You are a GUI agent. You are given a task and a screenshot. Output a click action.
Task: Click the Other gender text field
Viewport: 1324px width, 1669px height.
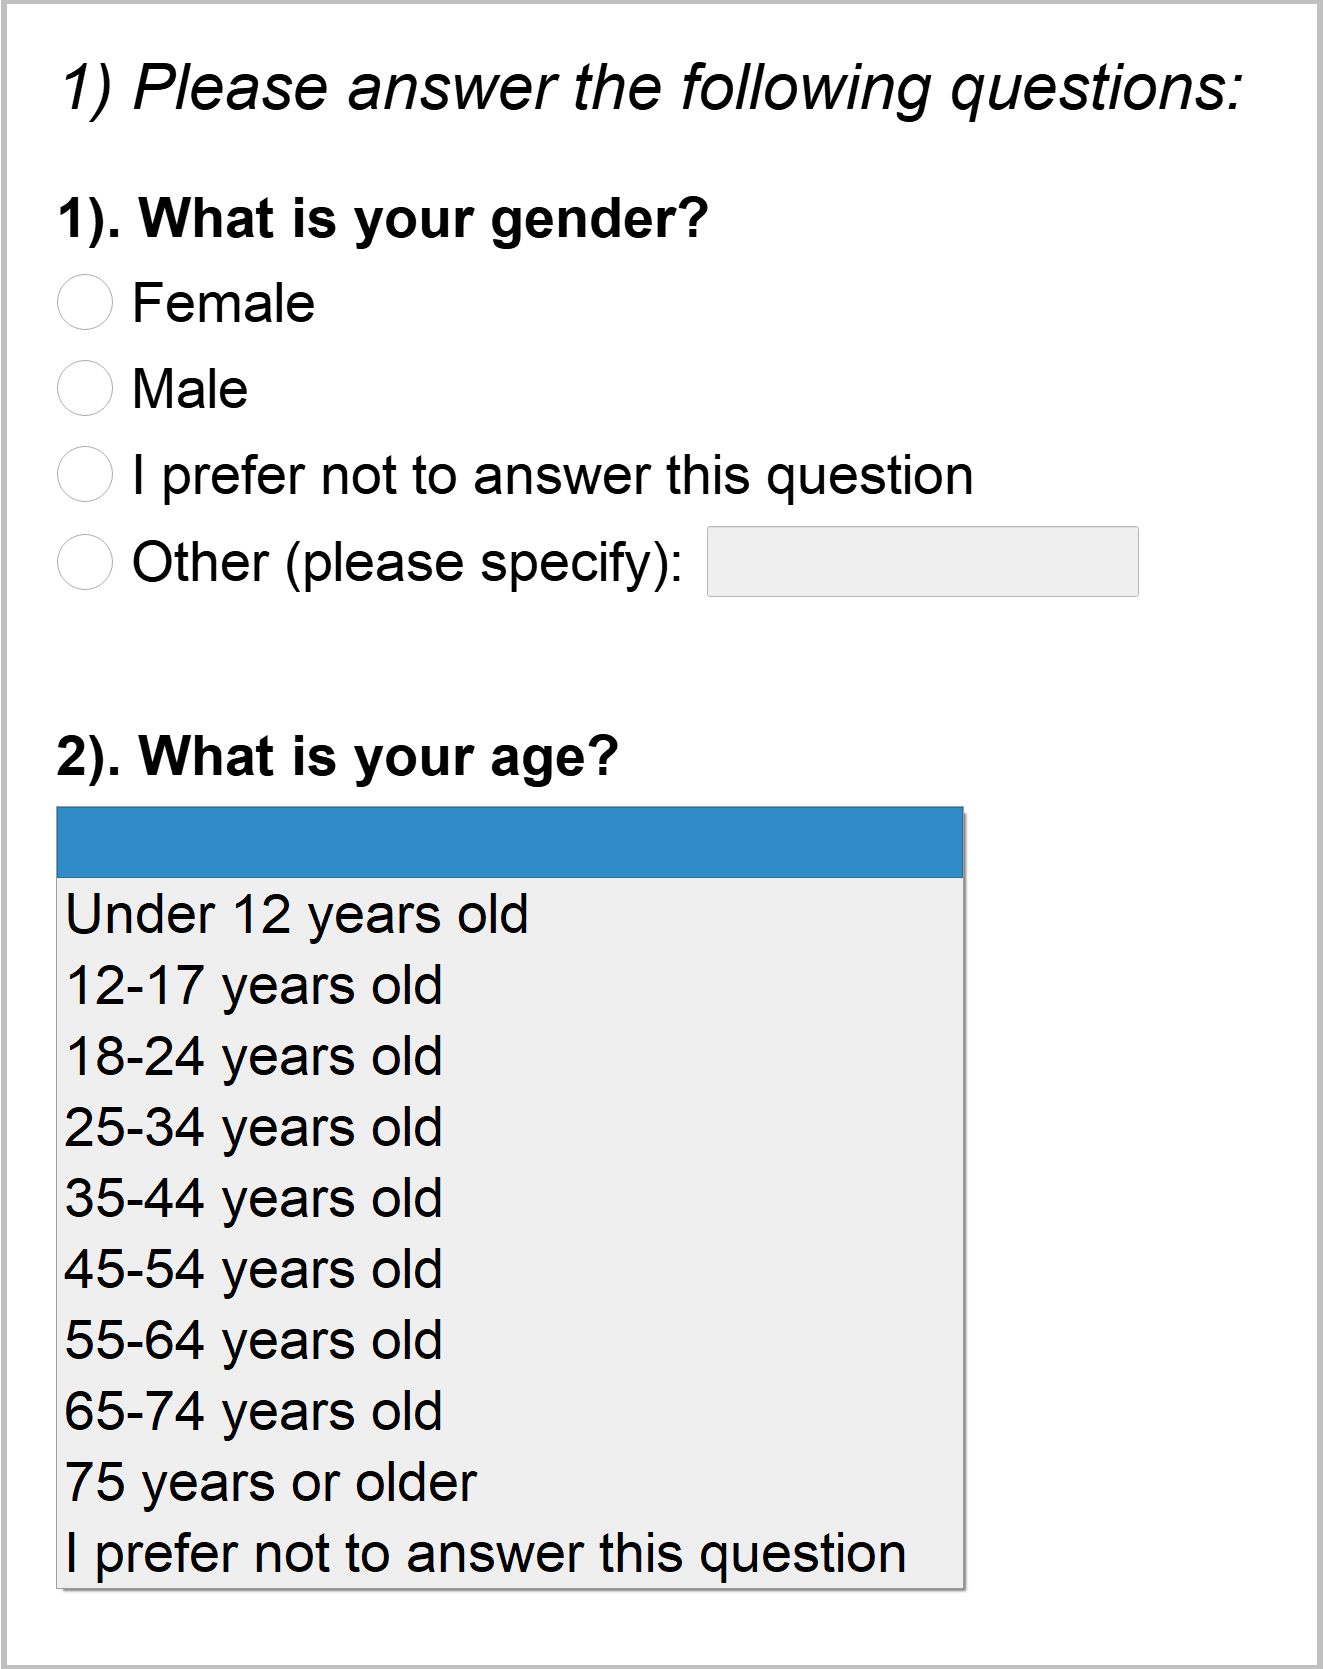pos(922,561)
